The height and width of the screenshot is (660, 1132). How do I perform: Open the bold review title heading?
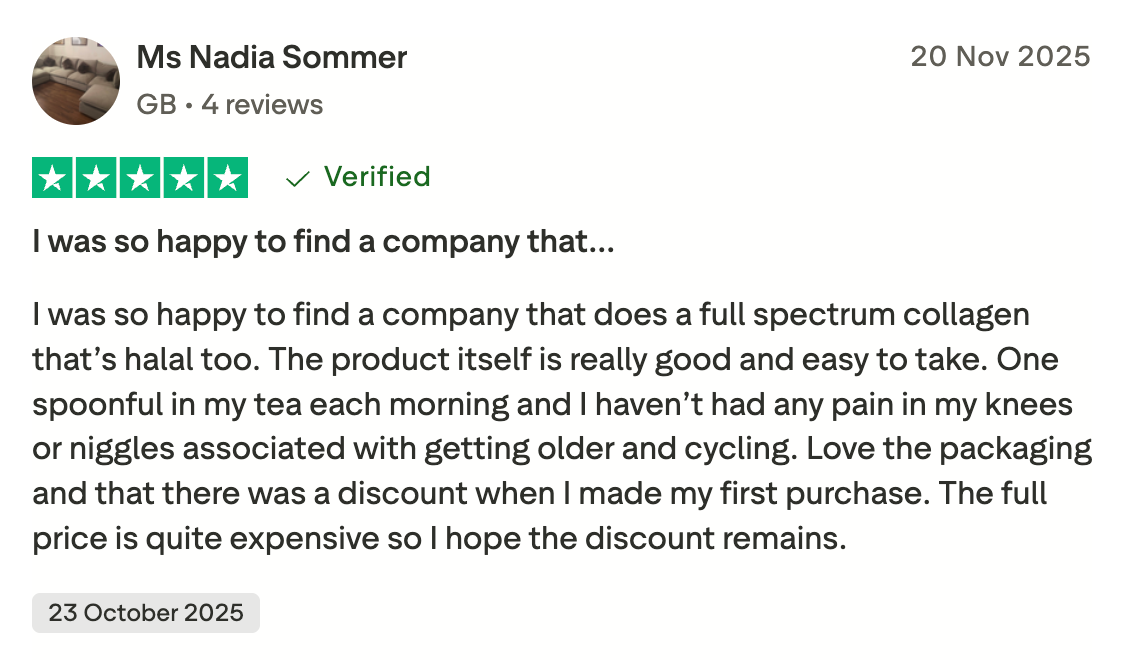(323, 241)
